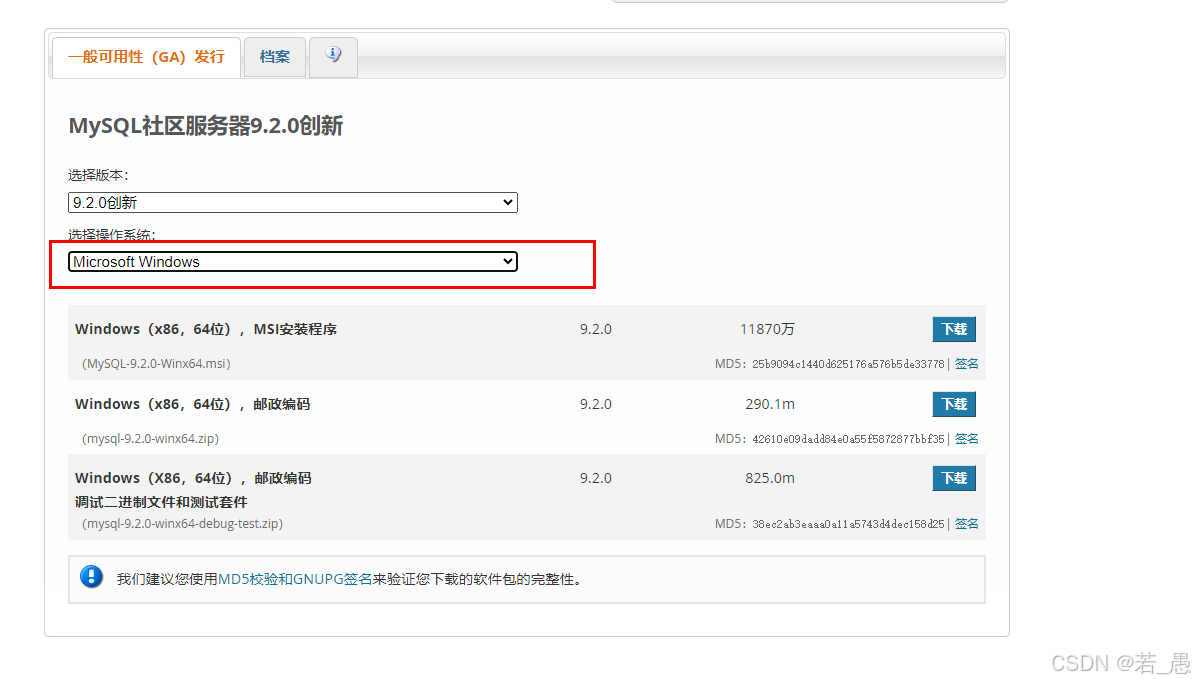
Task: Open 签名 link for mysql-9.2.0-winx64.zip
Action: pos(966,438)
